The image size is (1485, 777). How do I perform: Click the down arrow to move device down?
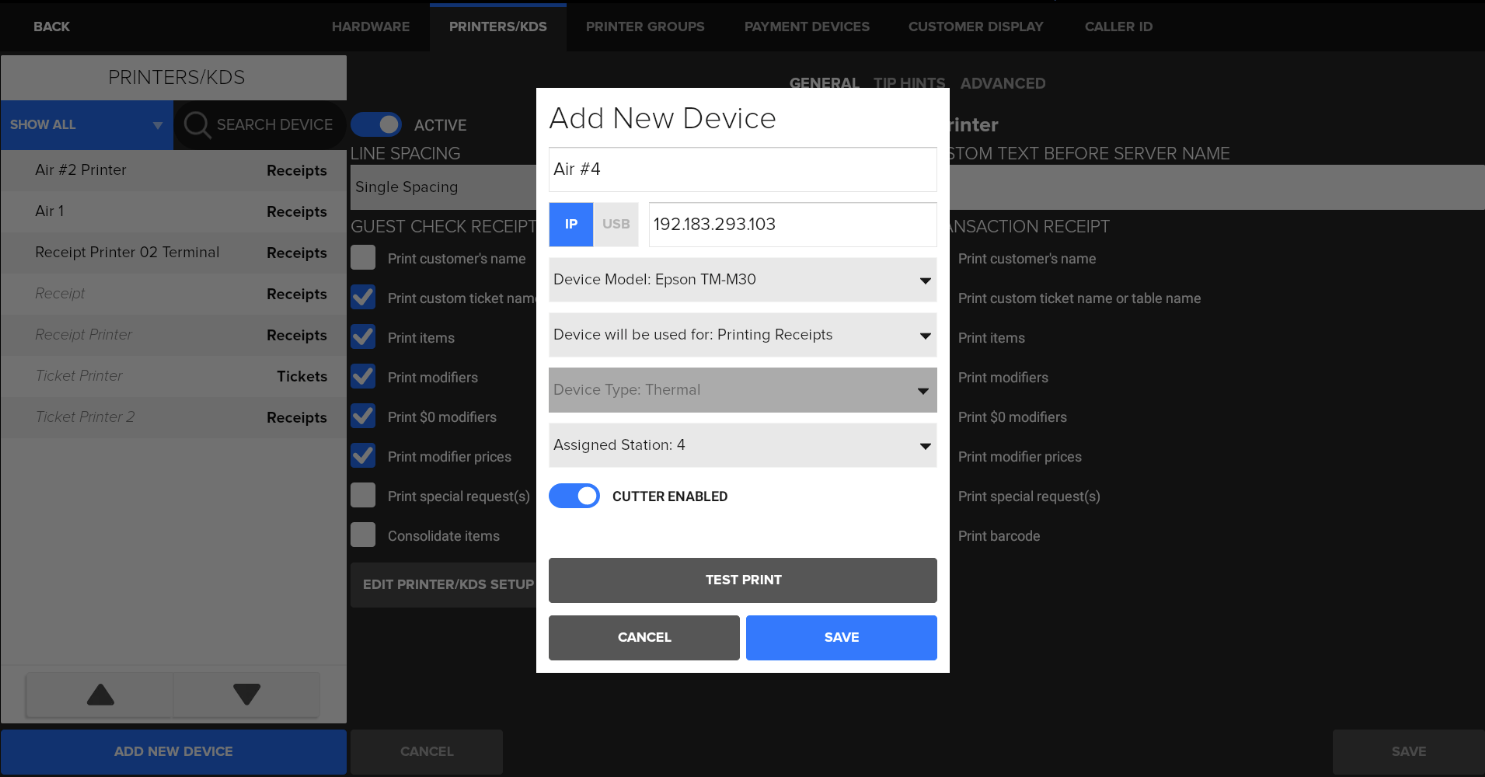tap(246, 694)
